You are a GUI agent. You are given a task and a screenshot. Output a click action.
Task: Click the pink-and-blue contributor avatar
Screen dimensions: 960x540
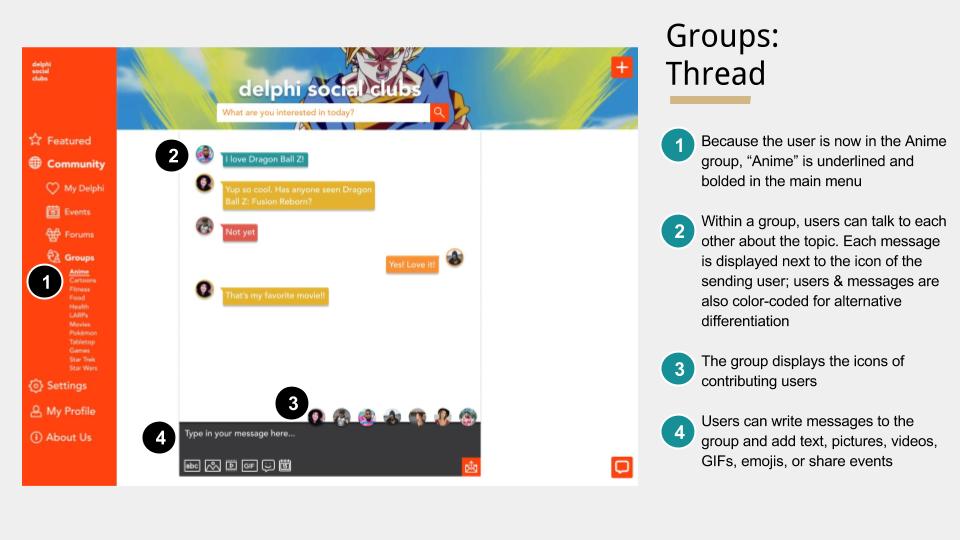pos(367,417)
